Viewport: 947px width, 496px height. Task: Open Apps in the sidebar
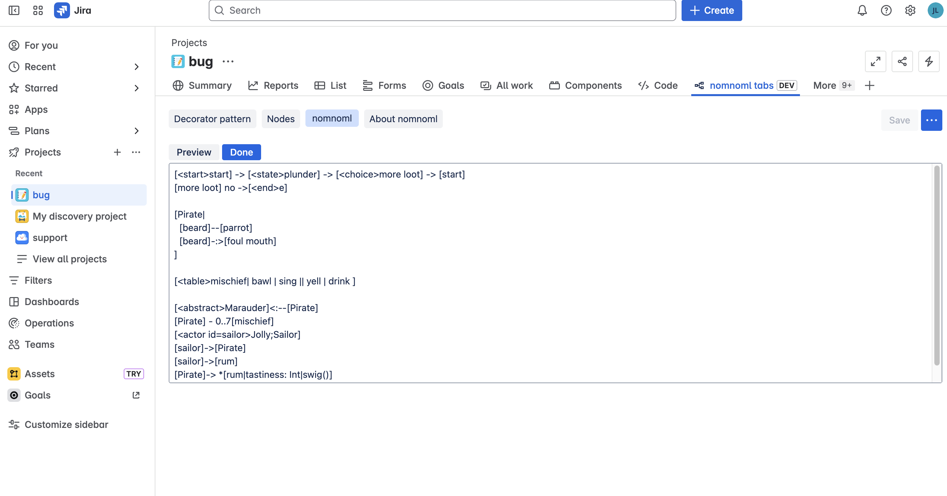pos(77,109)
